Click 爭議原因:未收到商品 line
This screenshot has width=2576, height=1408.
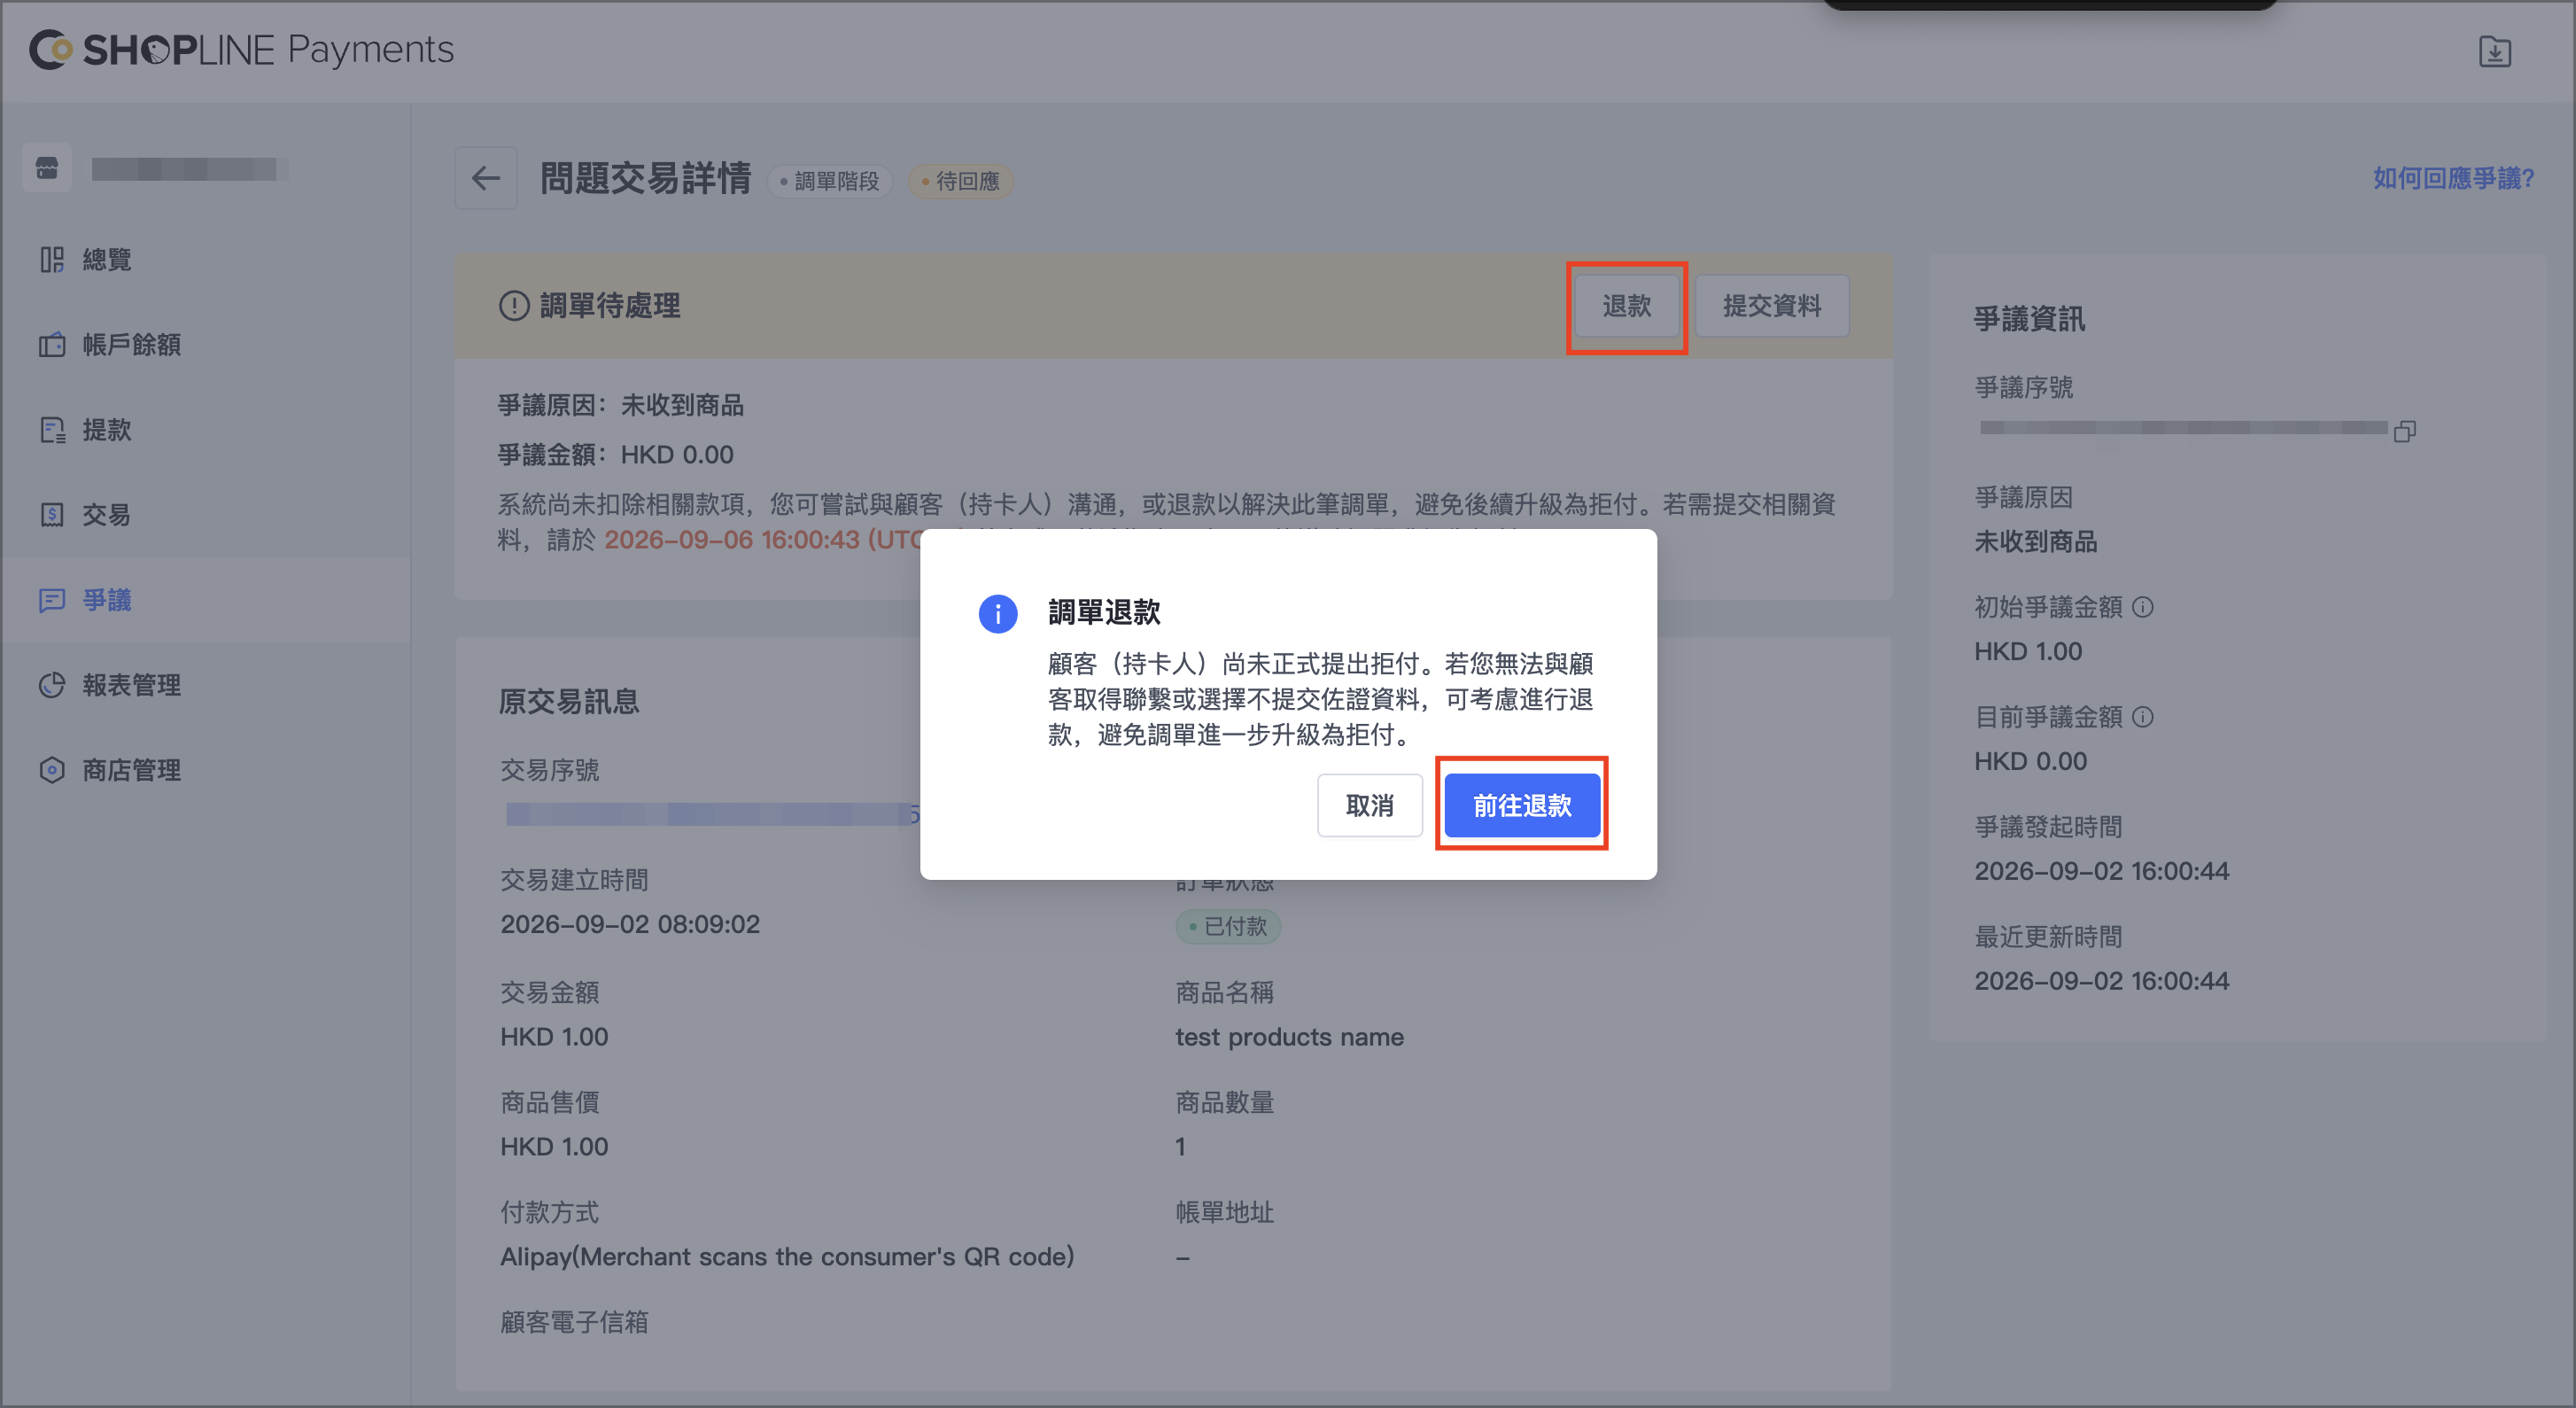tap(621, 405)
